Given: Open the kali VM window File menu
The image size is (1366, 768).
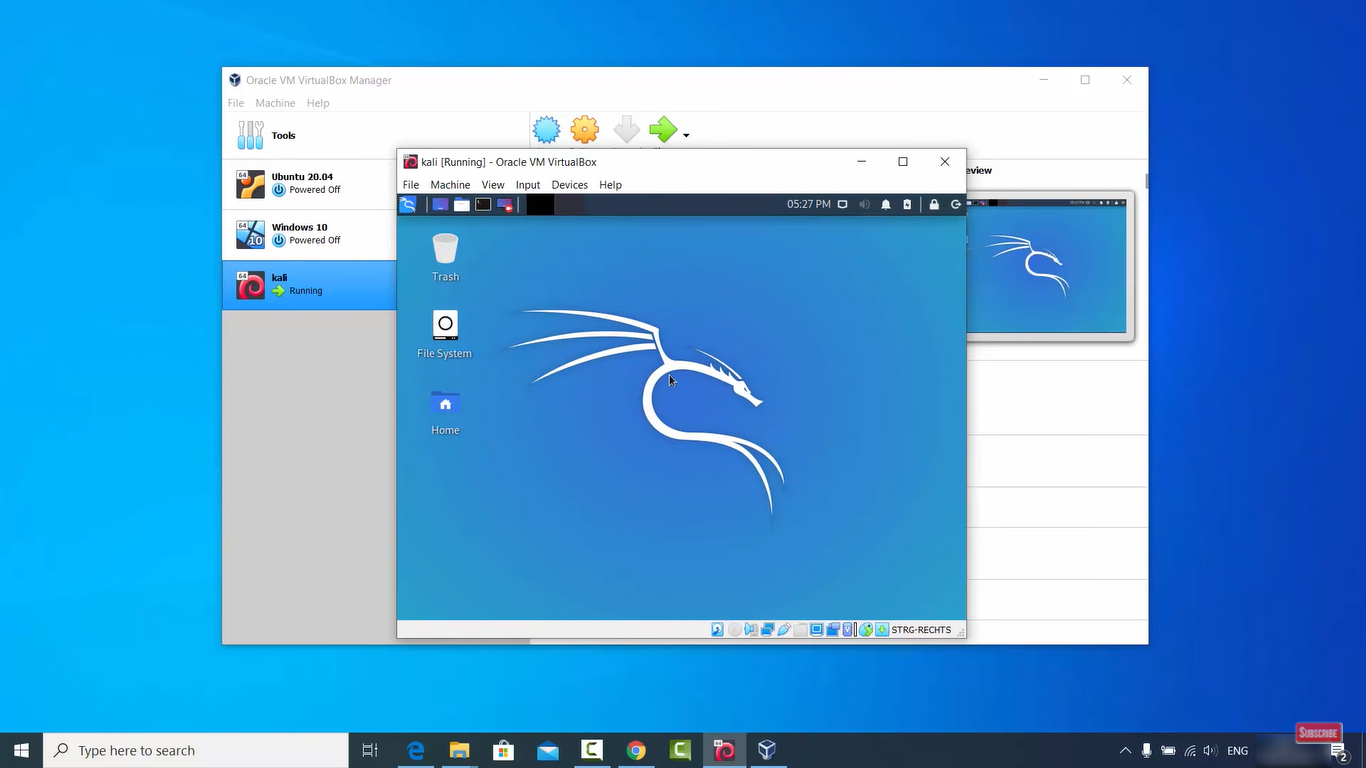Looking at the screenshot, I should tap(411, 185).
